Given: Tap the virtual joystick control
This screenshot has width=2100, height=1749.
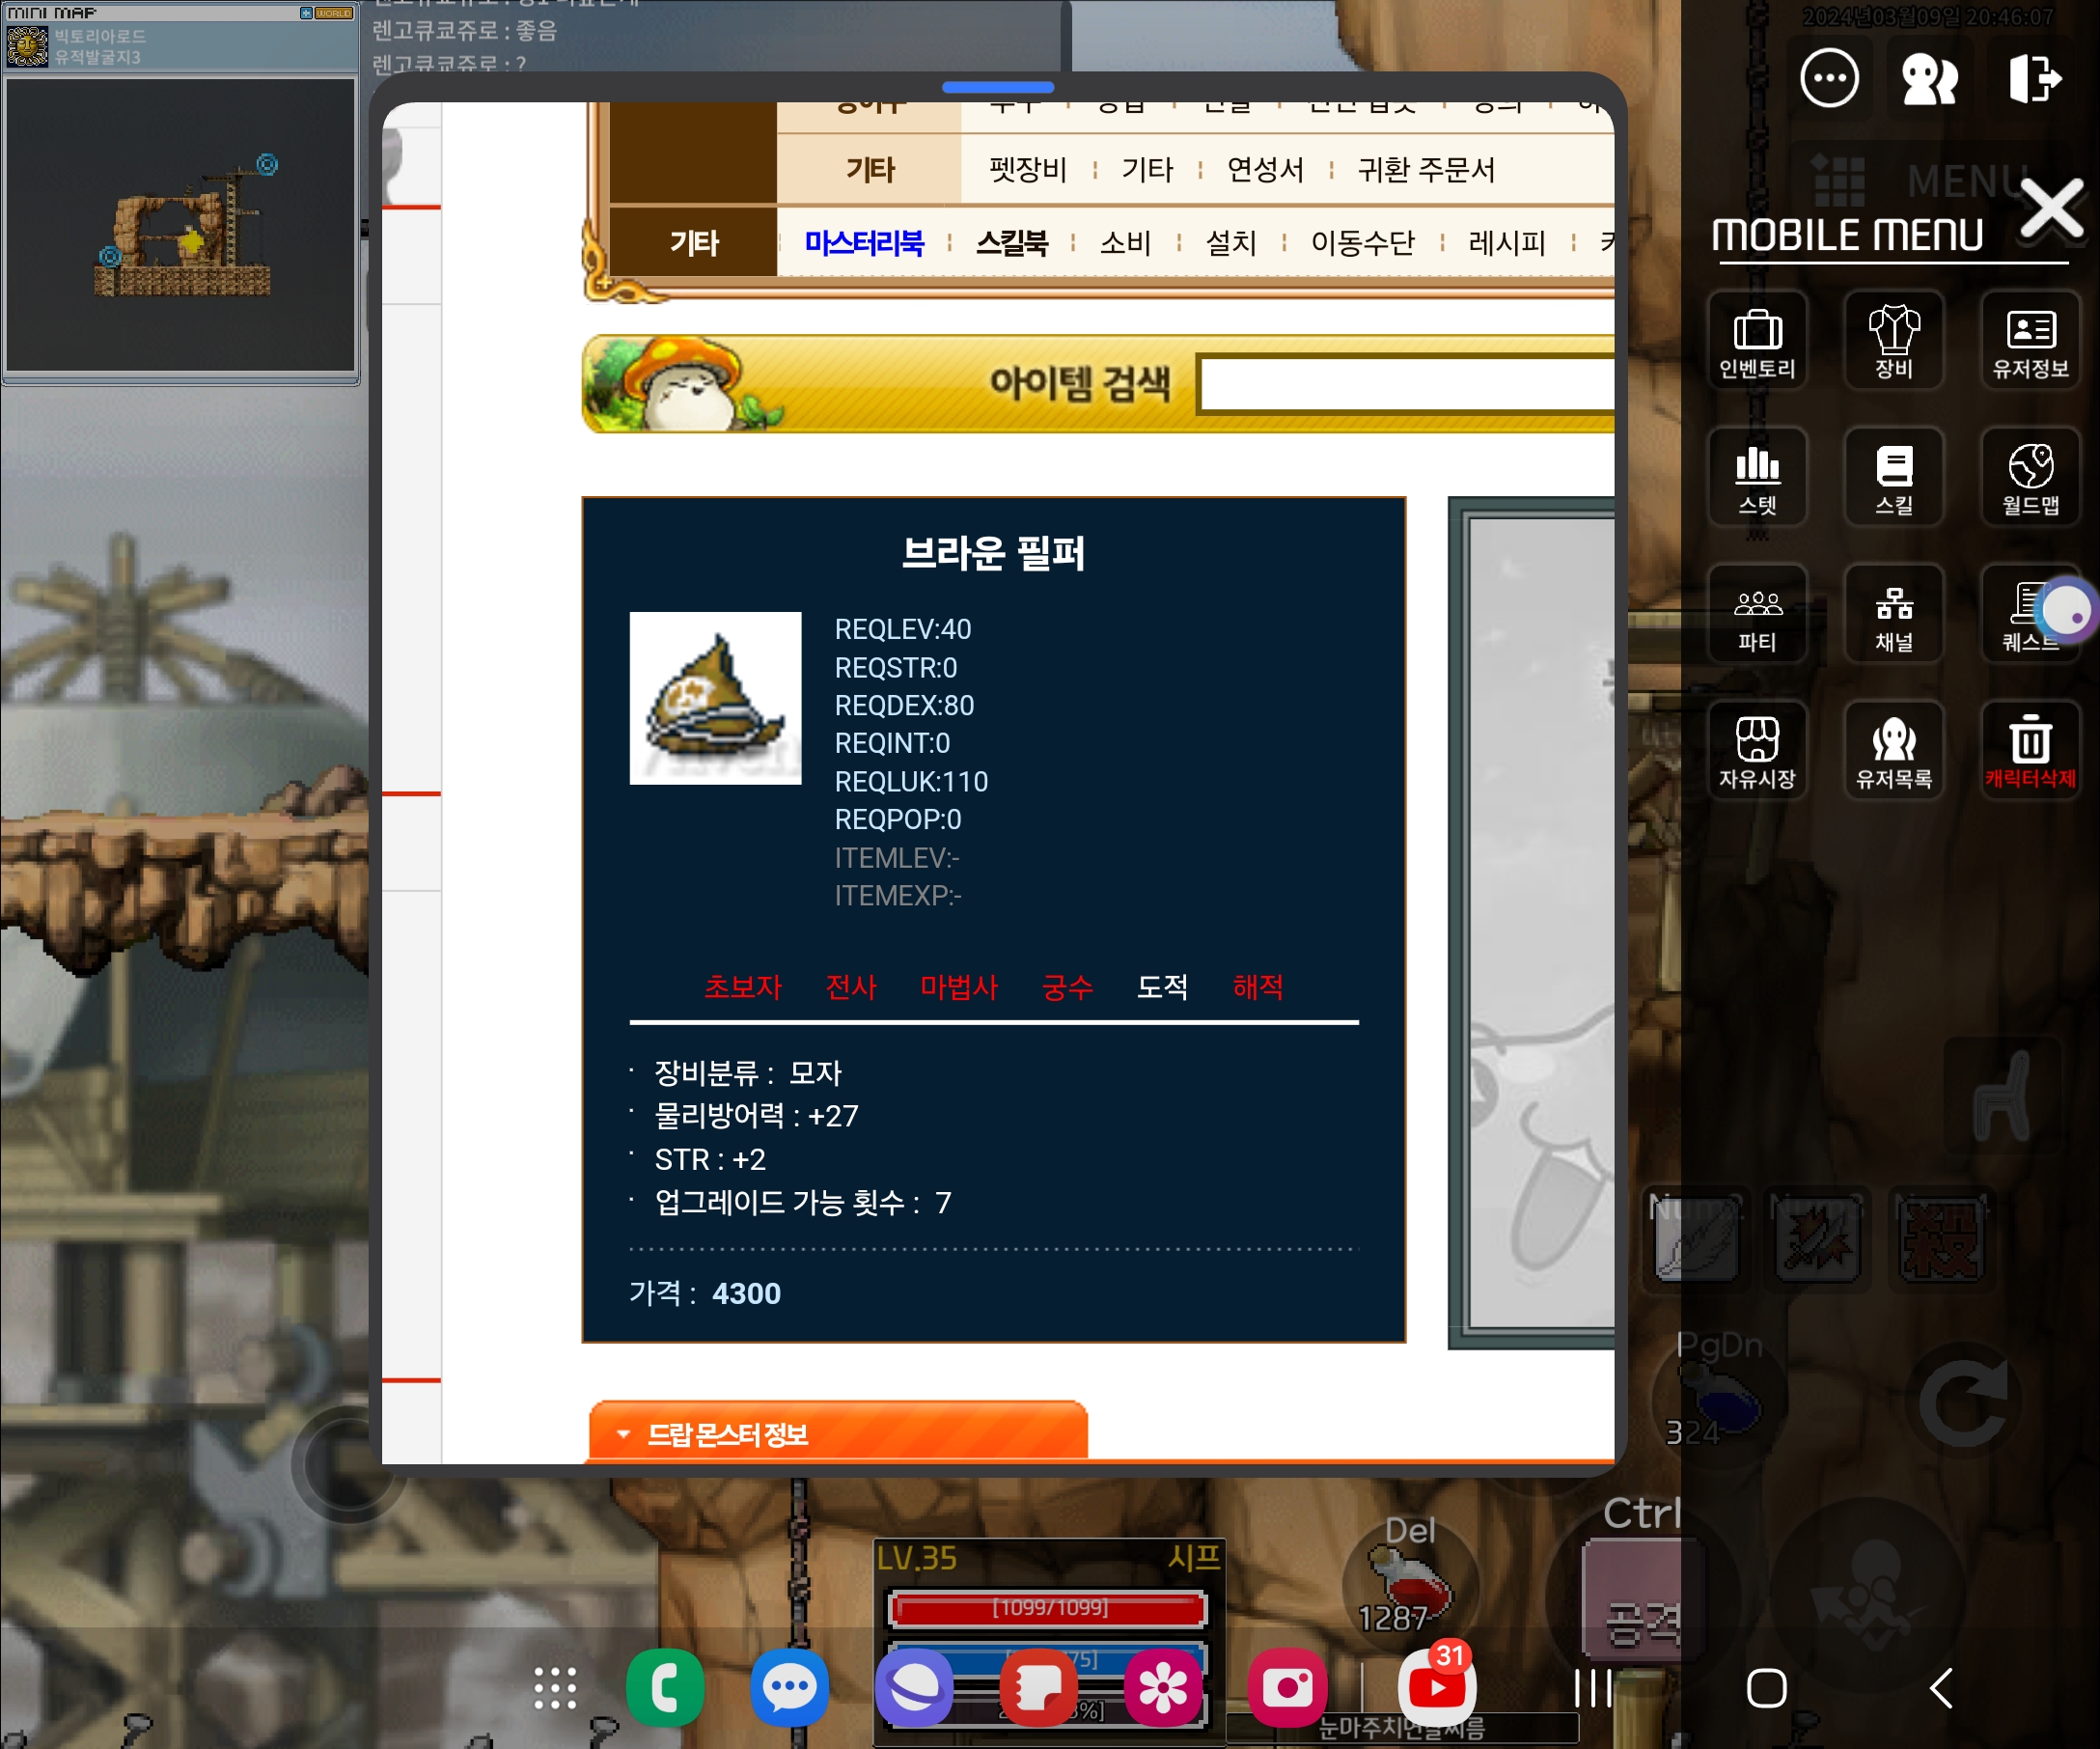Looking at the screenshot, I should pos(348,1464).
